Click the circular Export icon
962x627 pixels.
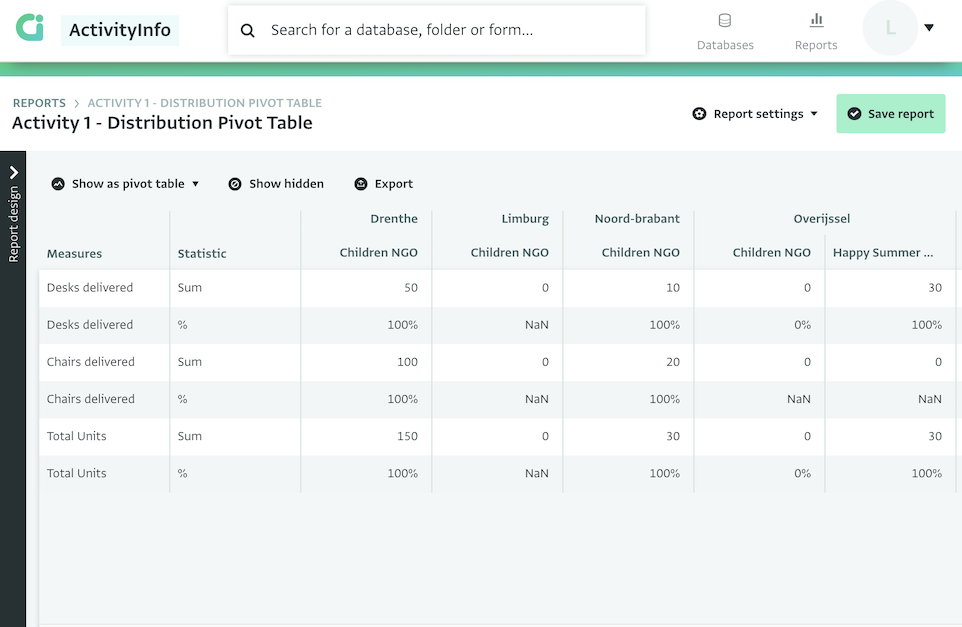coord(360,184)
